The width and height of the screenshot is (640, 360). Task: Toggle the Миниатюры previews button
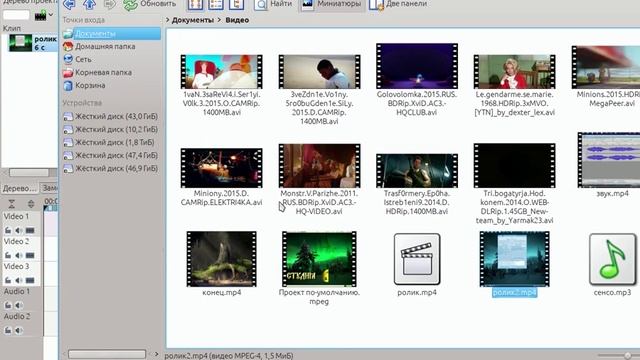pos(332,4)
